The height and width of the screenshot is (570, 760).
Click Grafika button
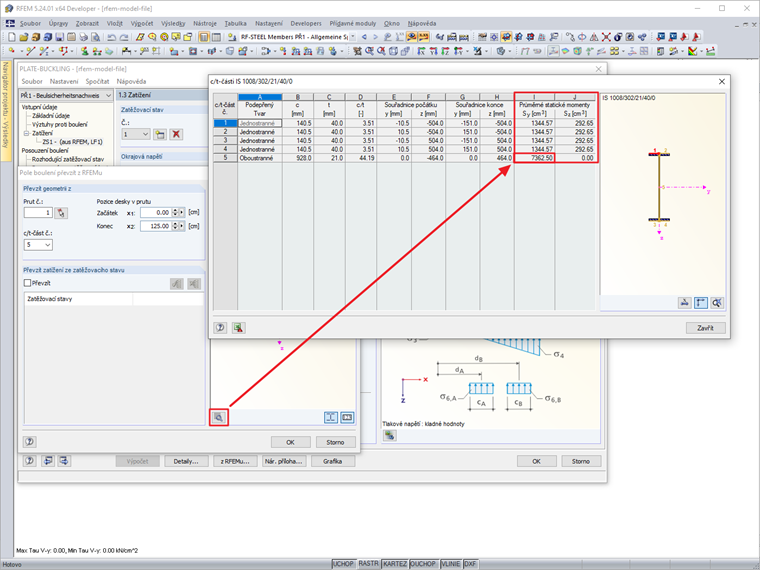point(332,461)
